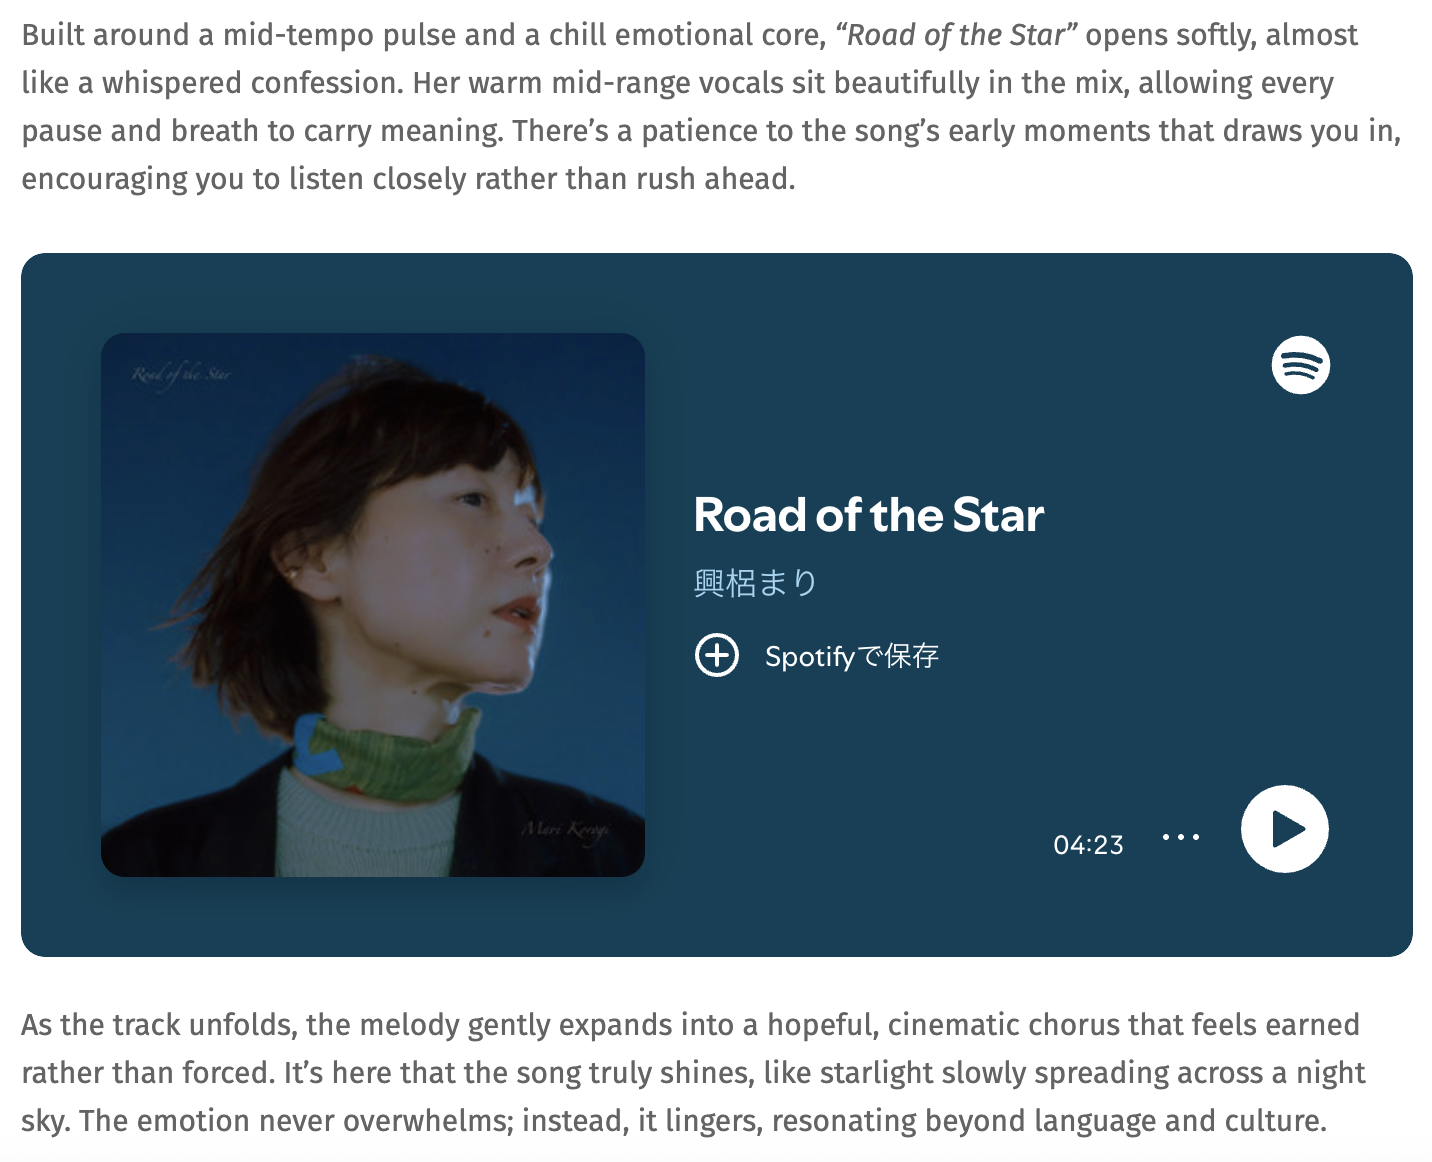The width and height of the screenshot is (1432, 1162).
Task: Play the Road of the Star track
Action: click(1284, 829)
